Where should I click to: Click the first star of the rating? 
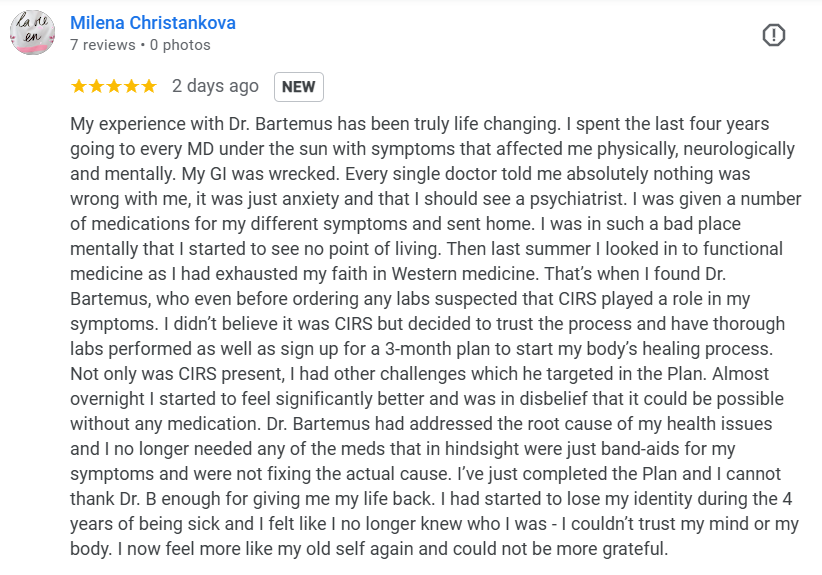[x=80, y=87]
